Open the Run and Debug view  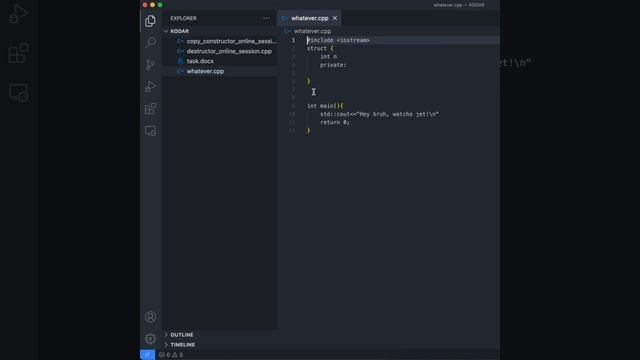coord(150,87)
